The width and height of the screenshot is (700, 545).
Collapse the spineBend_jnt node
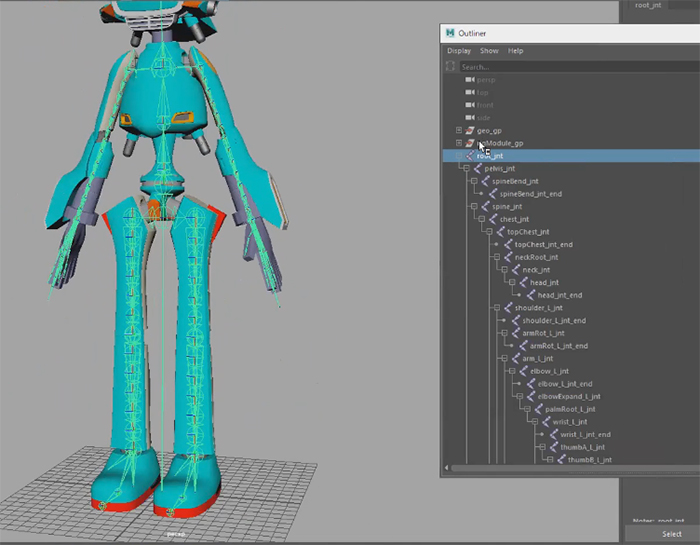(474, 181)
